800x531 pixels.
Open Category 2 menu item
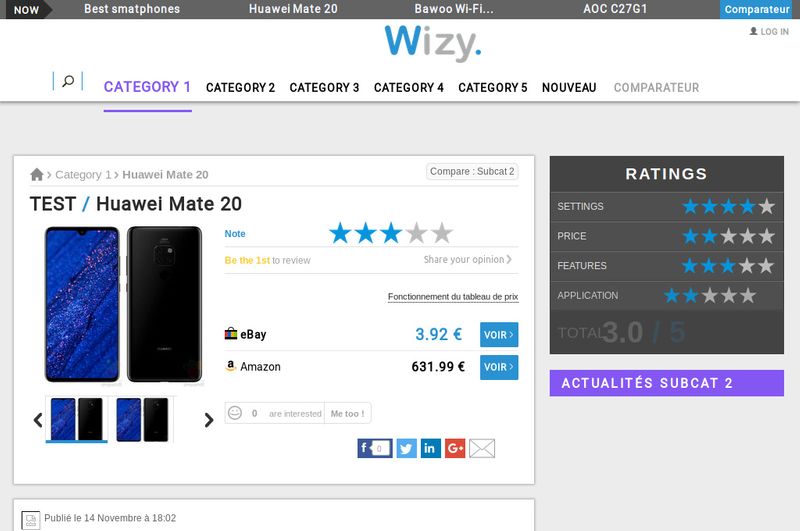point(240,88)
